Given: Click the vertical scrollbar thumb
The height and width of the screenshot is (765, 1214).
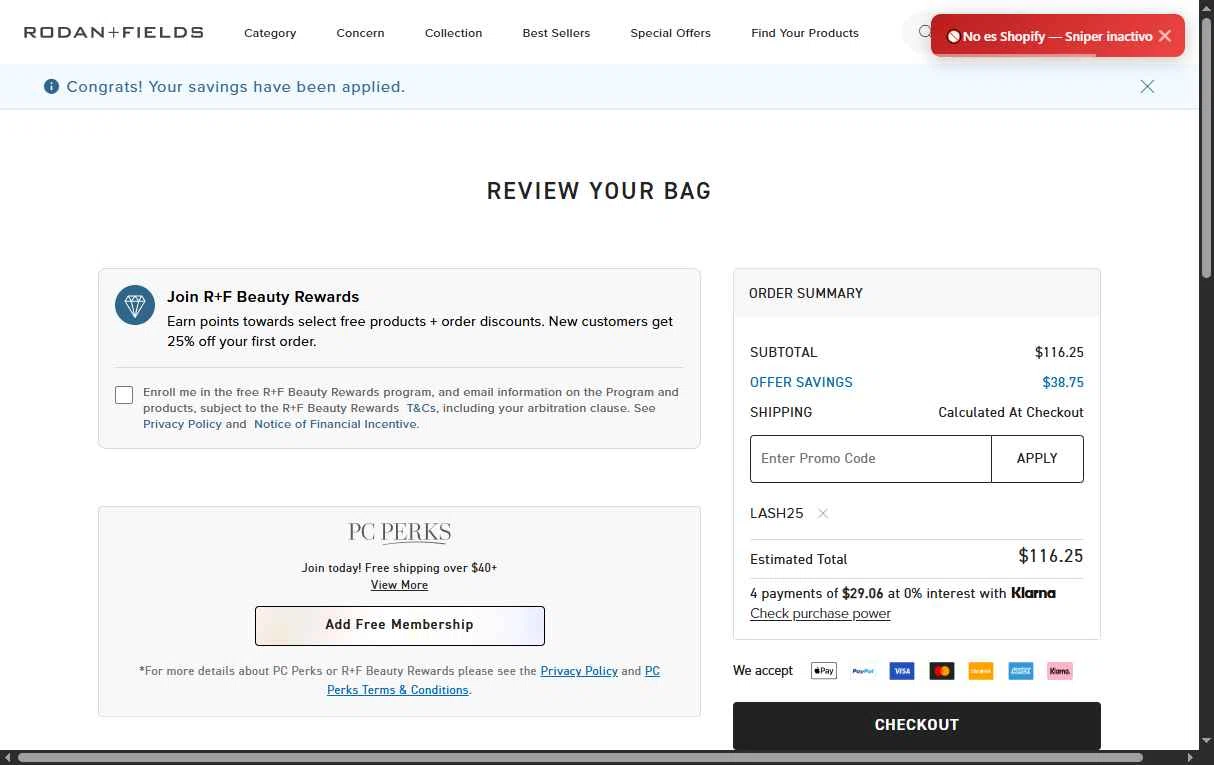Looking at the screenshot, I should pyautogui.click(x=1206, y=148).
